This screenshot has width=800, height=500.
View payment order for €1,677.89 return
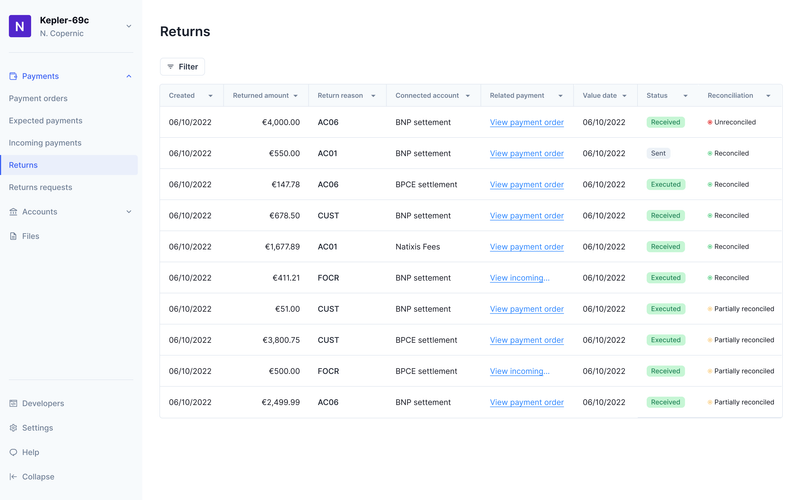[527, 247]
